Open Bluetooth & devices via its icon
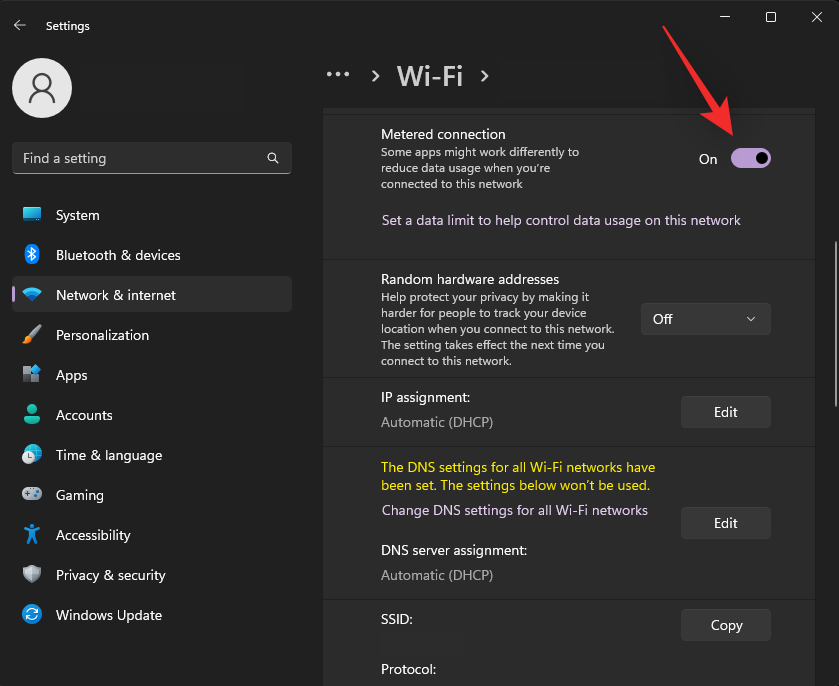This screenshot has height=686, width=839. (x=32, y=255)
